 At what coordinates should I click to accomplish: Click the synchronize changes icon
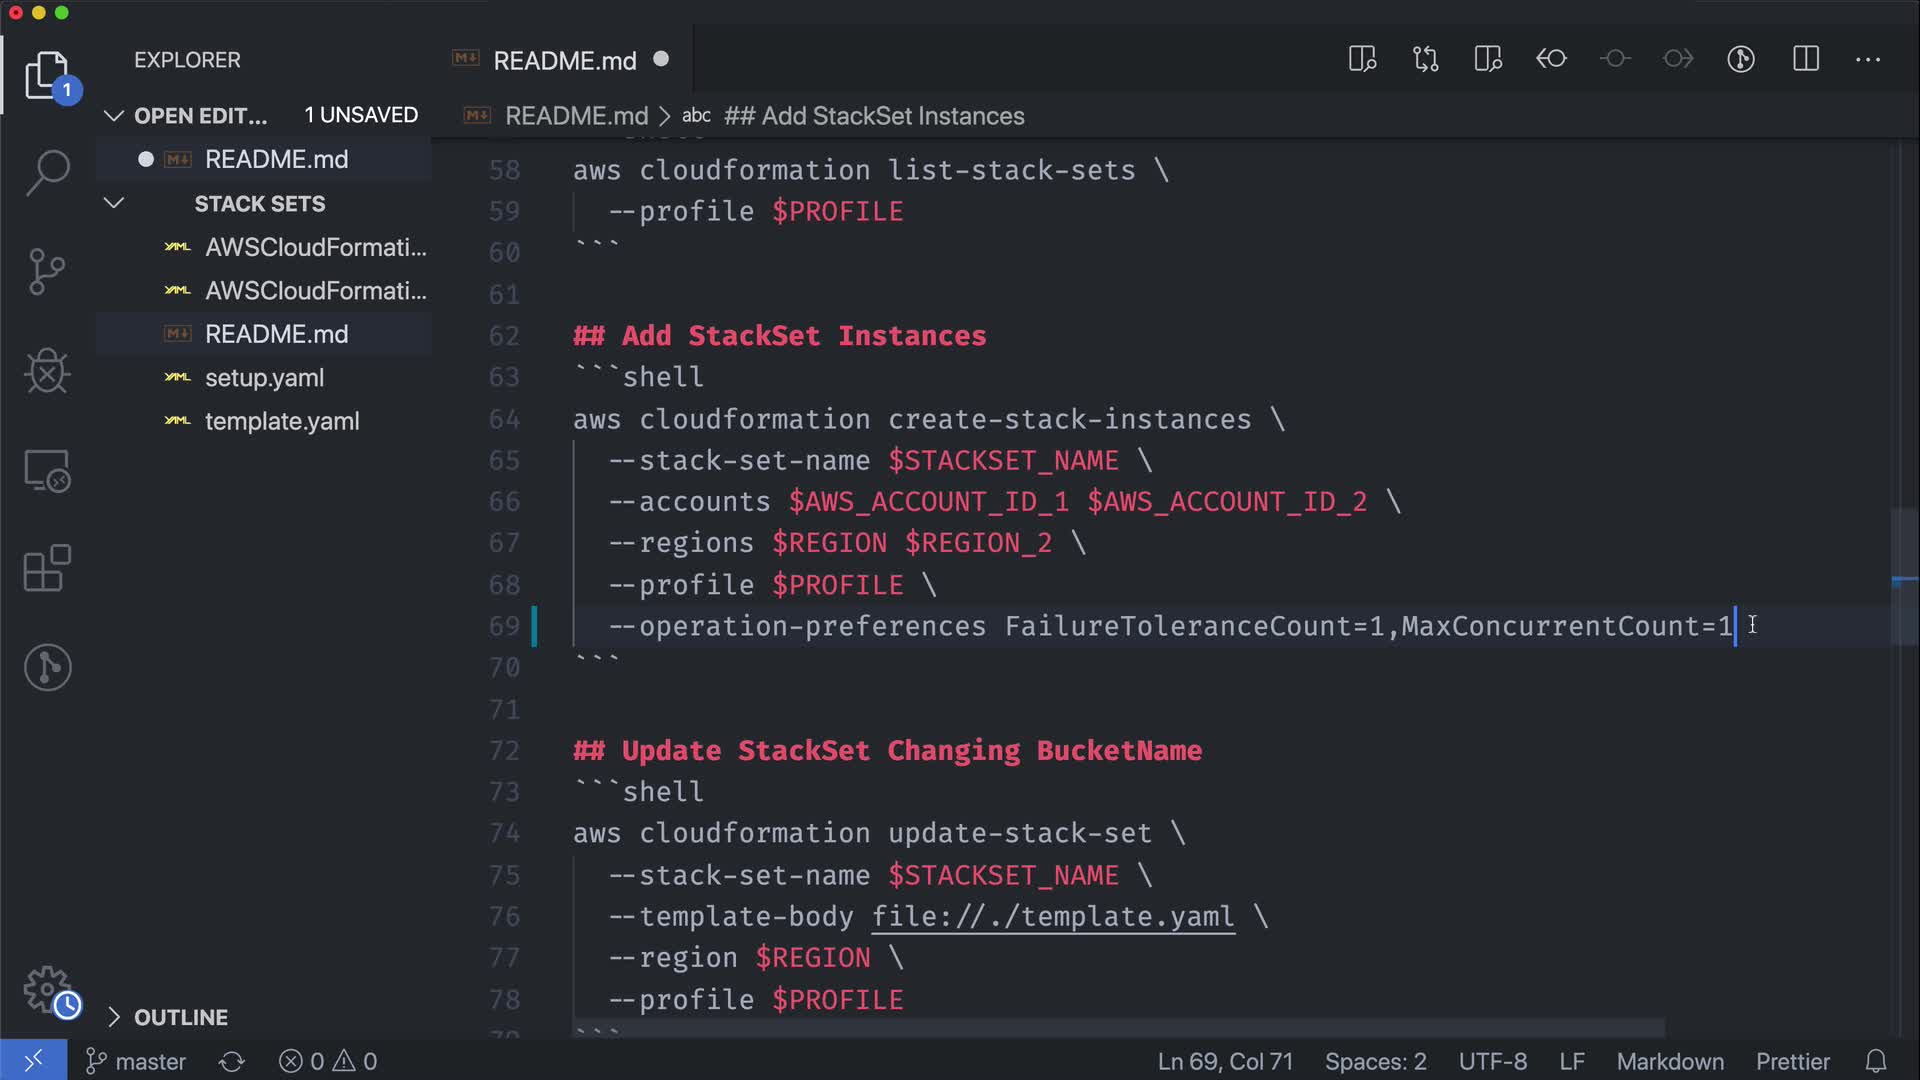(232, 1061)
